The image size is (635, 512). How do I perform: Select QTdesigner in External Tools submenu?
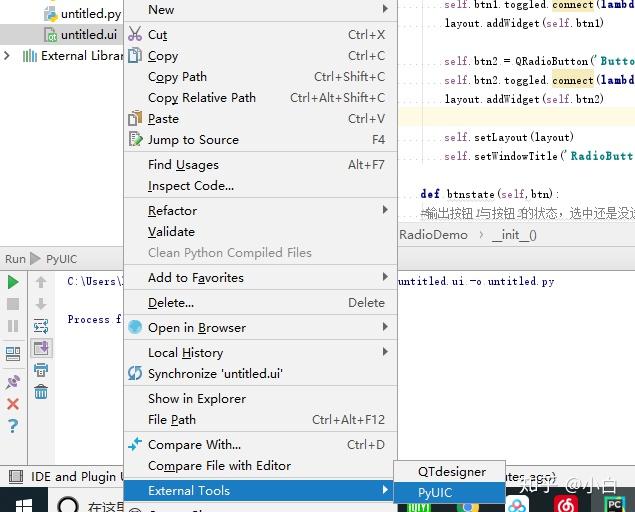[450, 471]
